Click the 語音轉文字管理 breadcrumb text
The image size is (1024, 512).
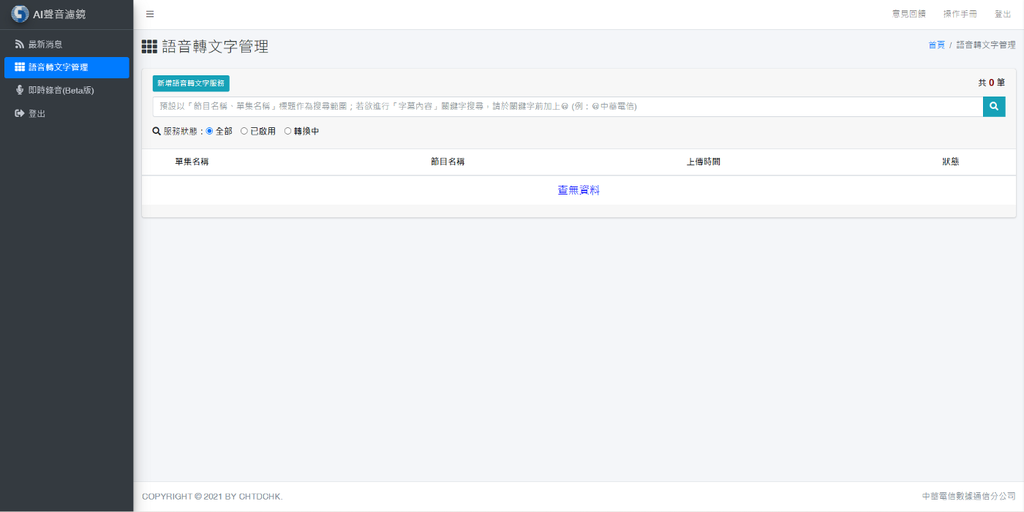click(x=986, y=45)
